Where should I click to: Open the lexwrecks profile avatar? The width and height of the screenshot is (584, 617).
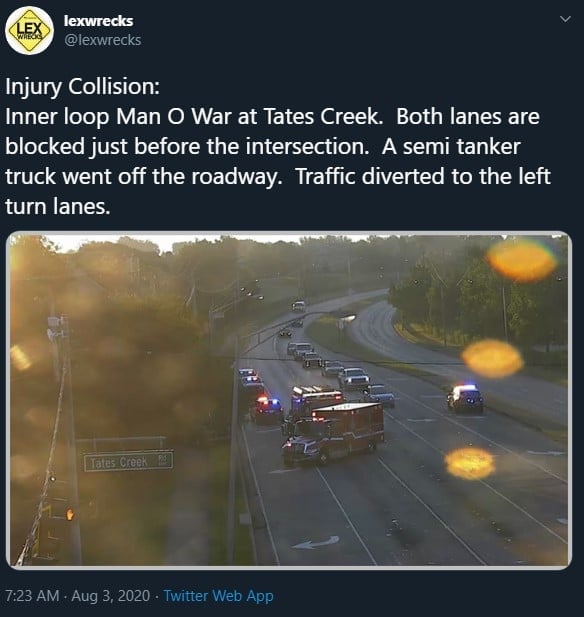pyautogui.click(x=29, y=30)
